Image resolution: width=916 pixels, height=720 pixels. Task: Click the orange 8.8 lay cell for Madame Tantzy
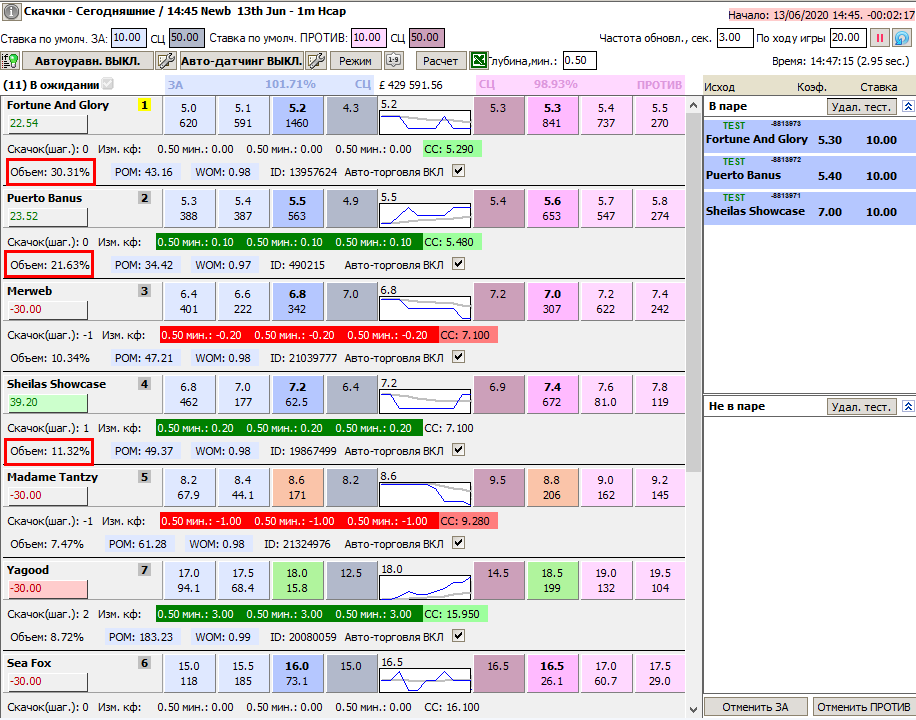coord(551,487)
